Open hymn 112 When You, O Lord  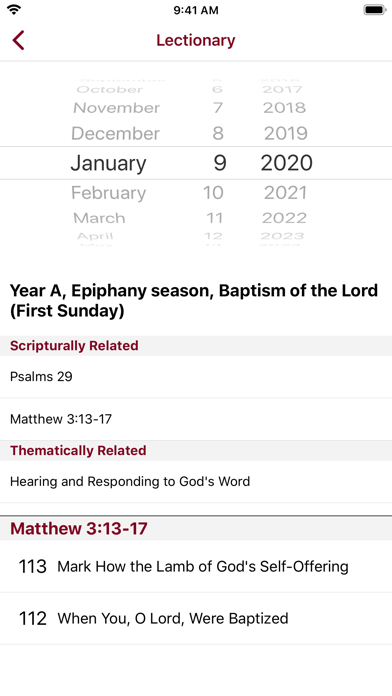(196, 618)
